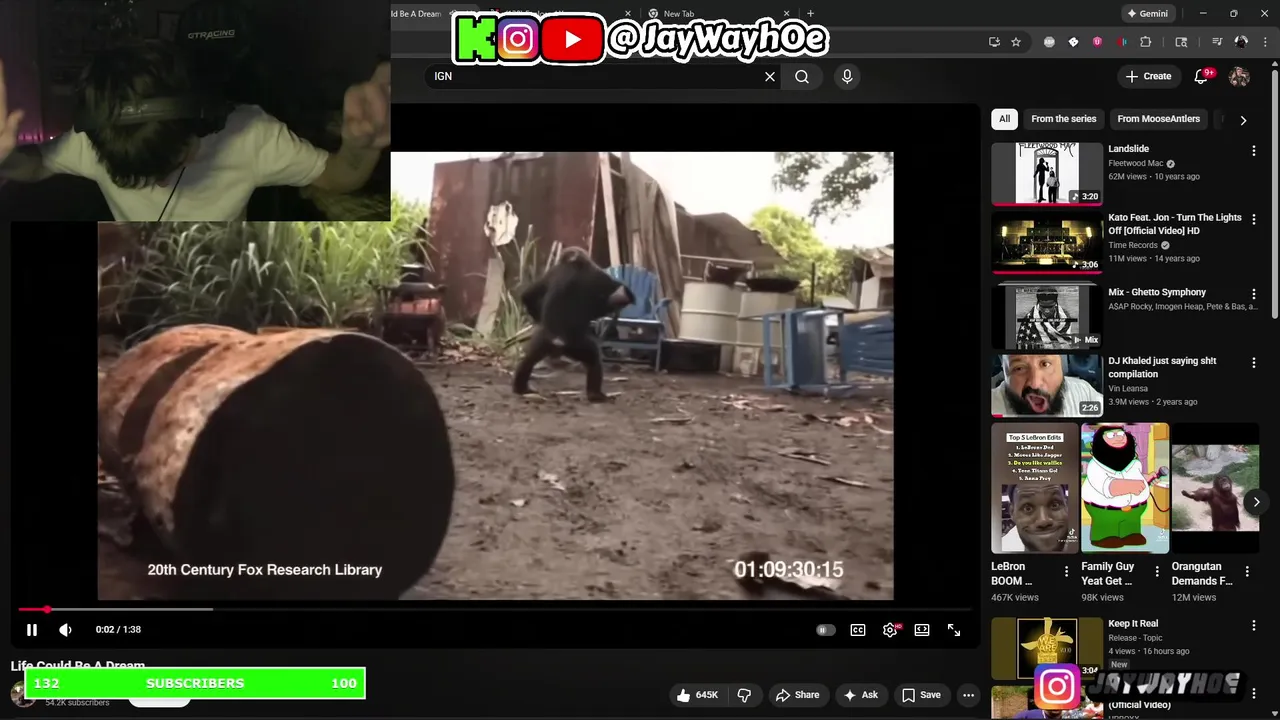The image size is (1280, 720).
Task: Open the Family Guy Yeat short thumbnail
Action: (1125, 488)
